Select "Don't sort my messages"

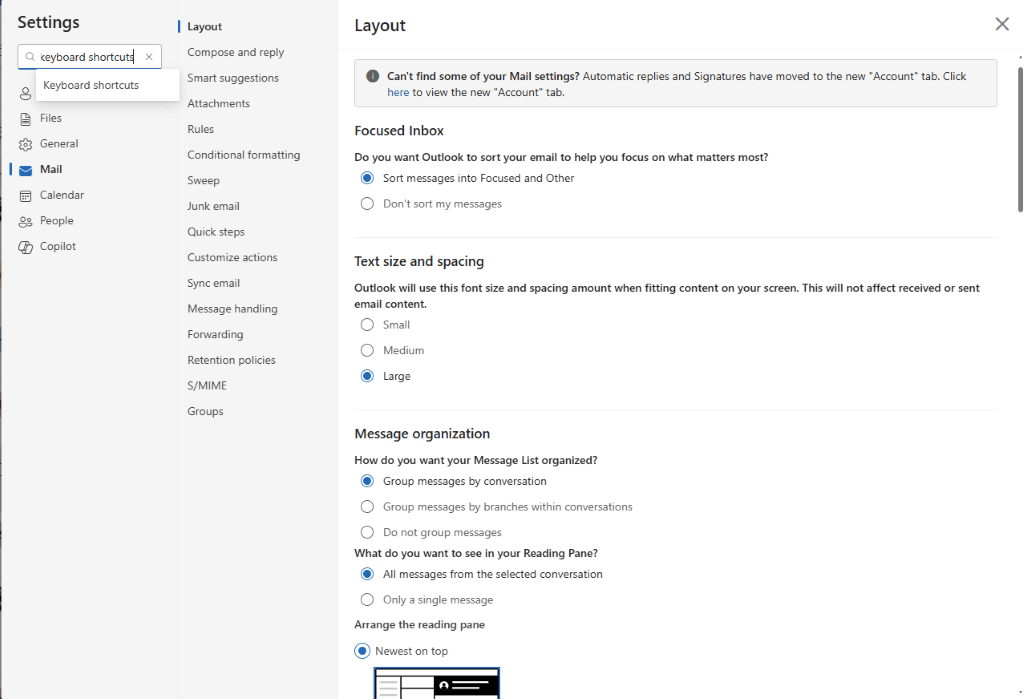(365, 204)
